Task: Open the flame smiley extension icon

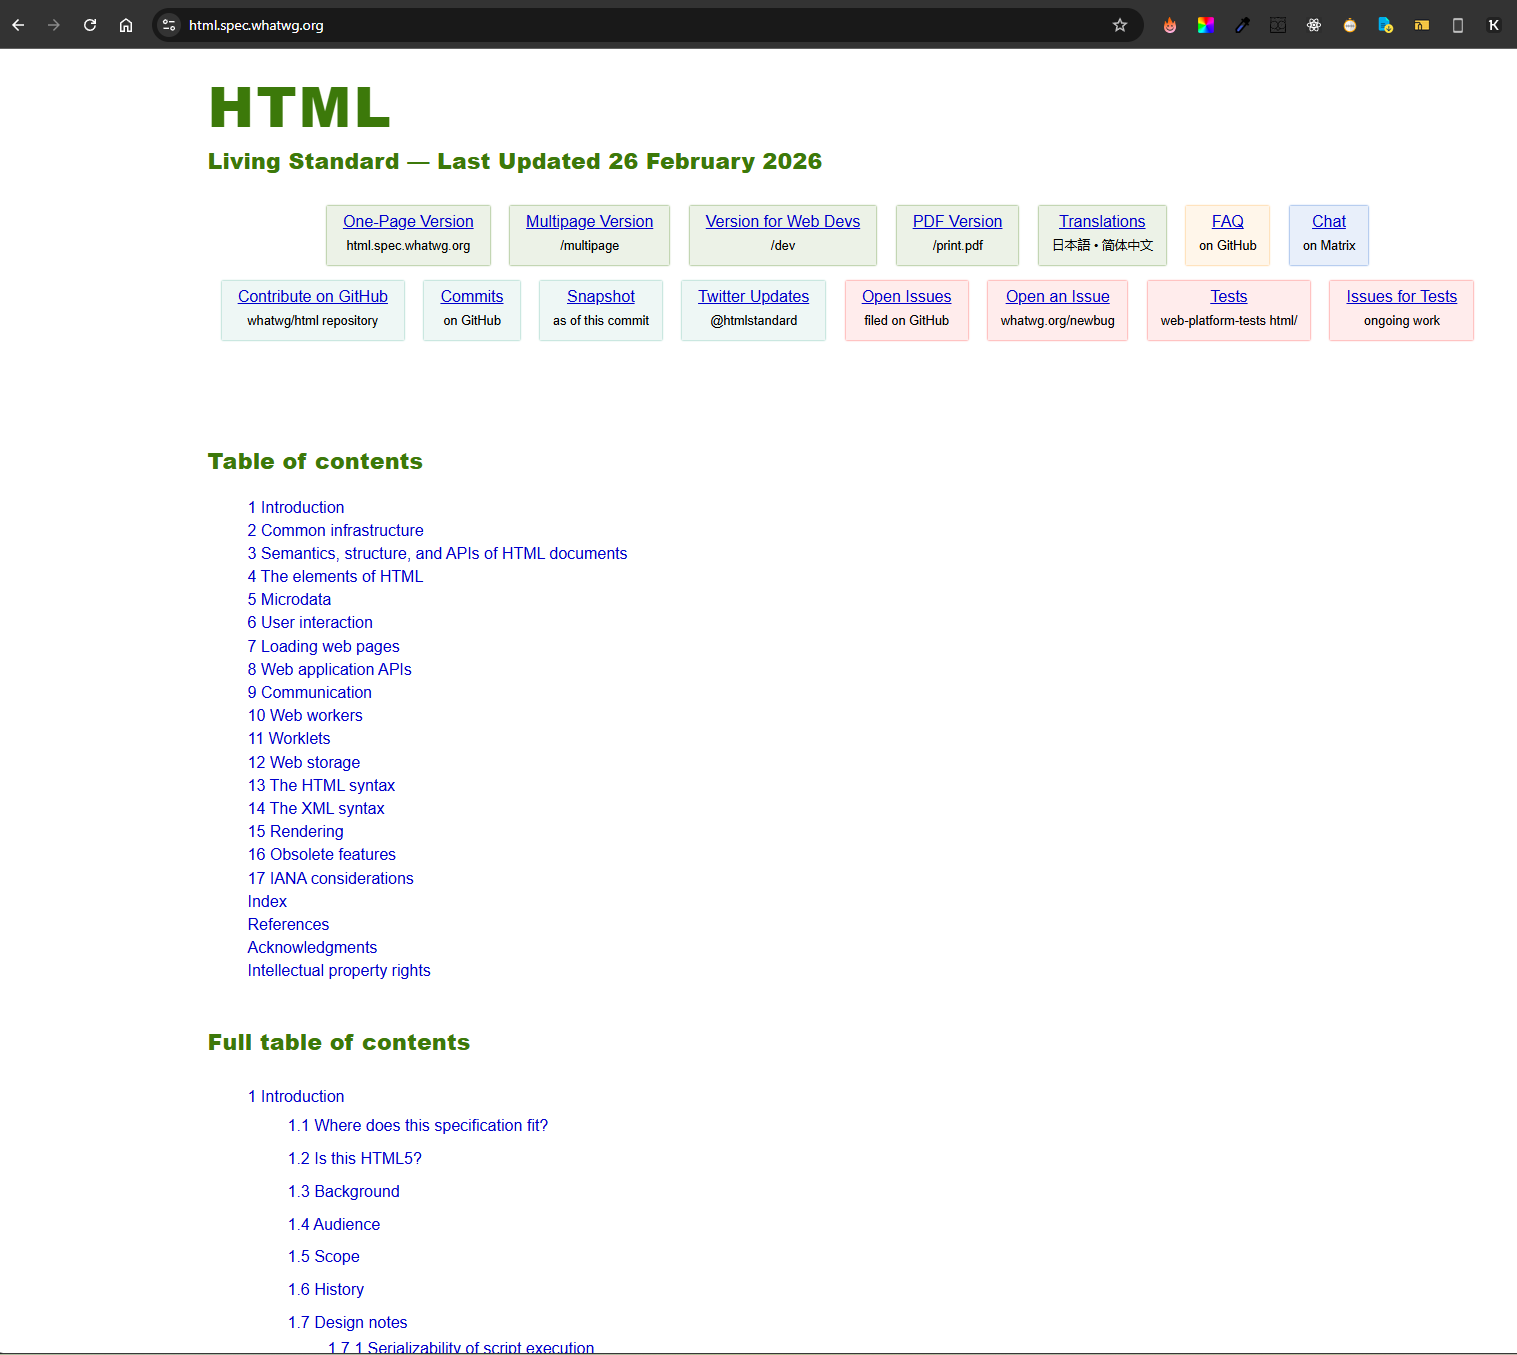Action: (1170, 25)
